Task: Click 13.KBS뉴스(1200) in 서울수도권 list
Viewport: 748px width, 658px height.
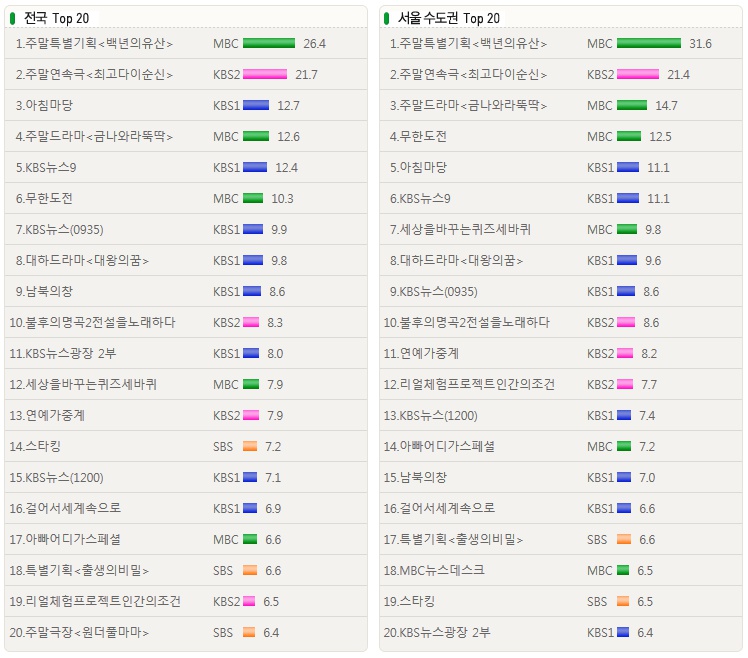Action: point(430,416)
